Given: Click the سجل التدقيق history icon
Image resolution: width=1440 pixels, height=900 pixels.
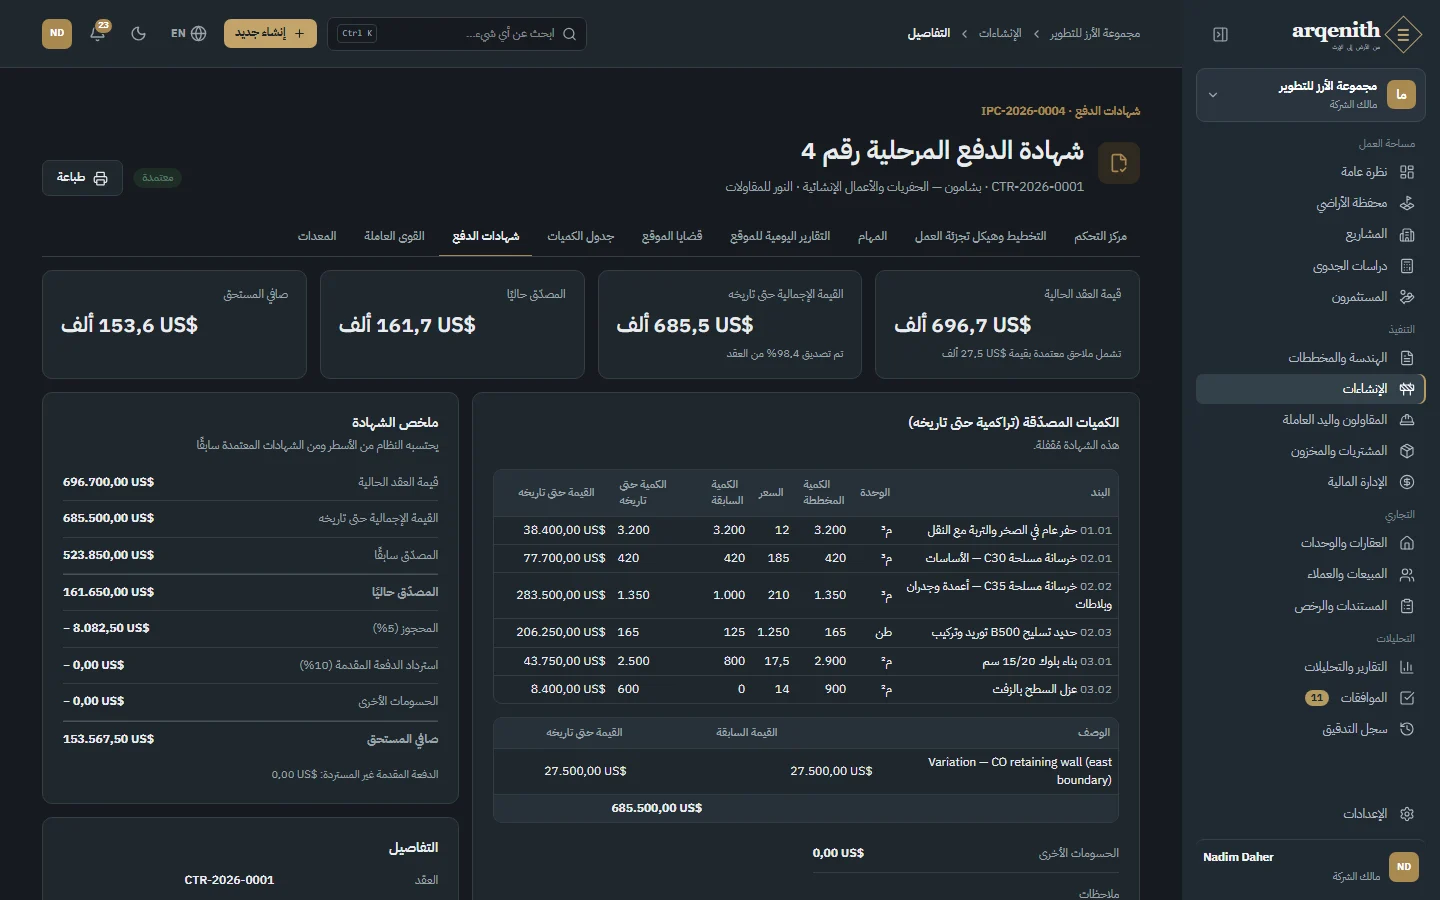Looking at the screenshot, I should pos(1407,729).
